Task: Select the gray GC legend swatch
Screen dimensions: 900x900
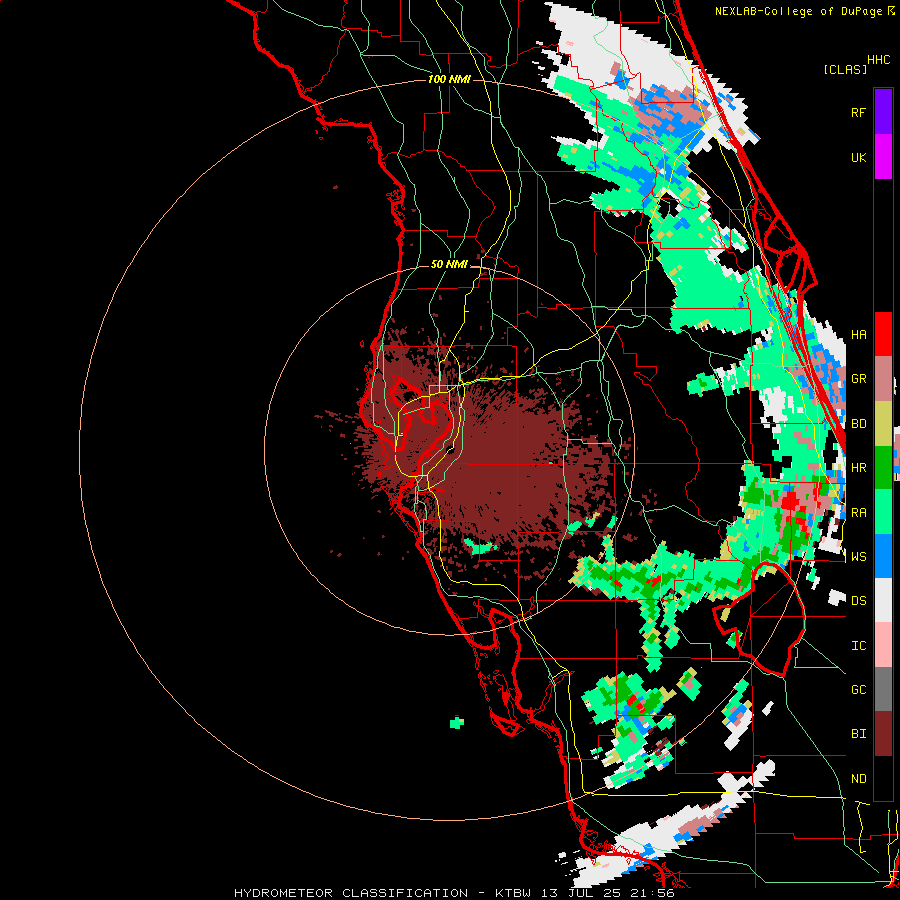Action: pos(883,689)
